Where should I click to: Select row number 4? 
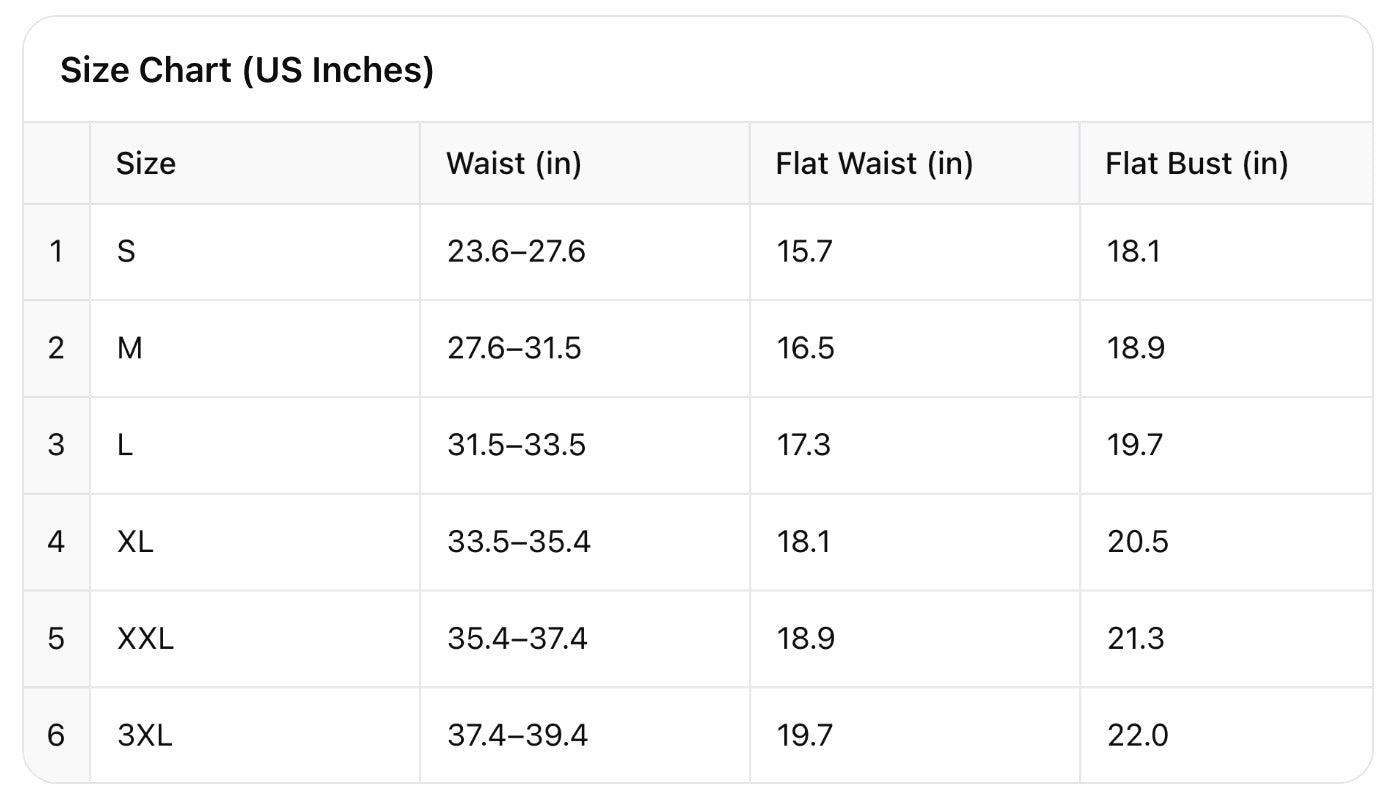[x=56, y=542]
